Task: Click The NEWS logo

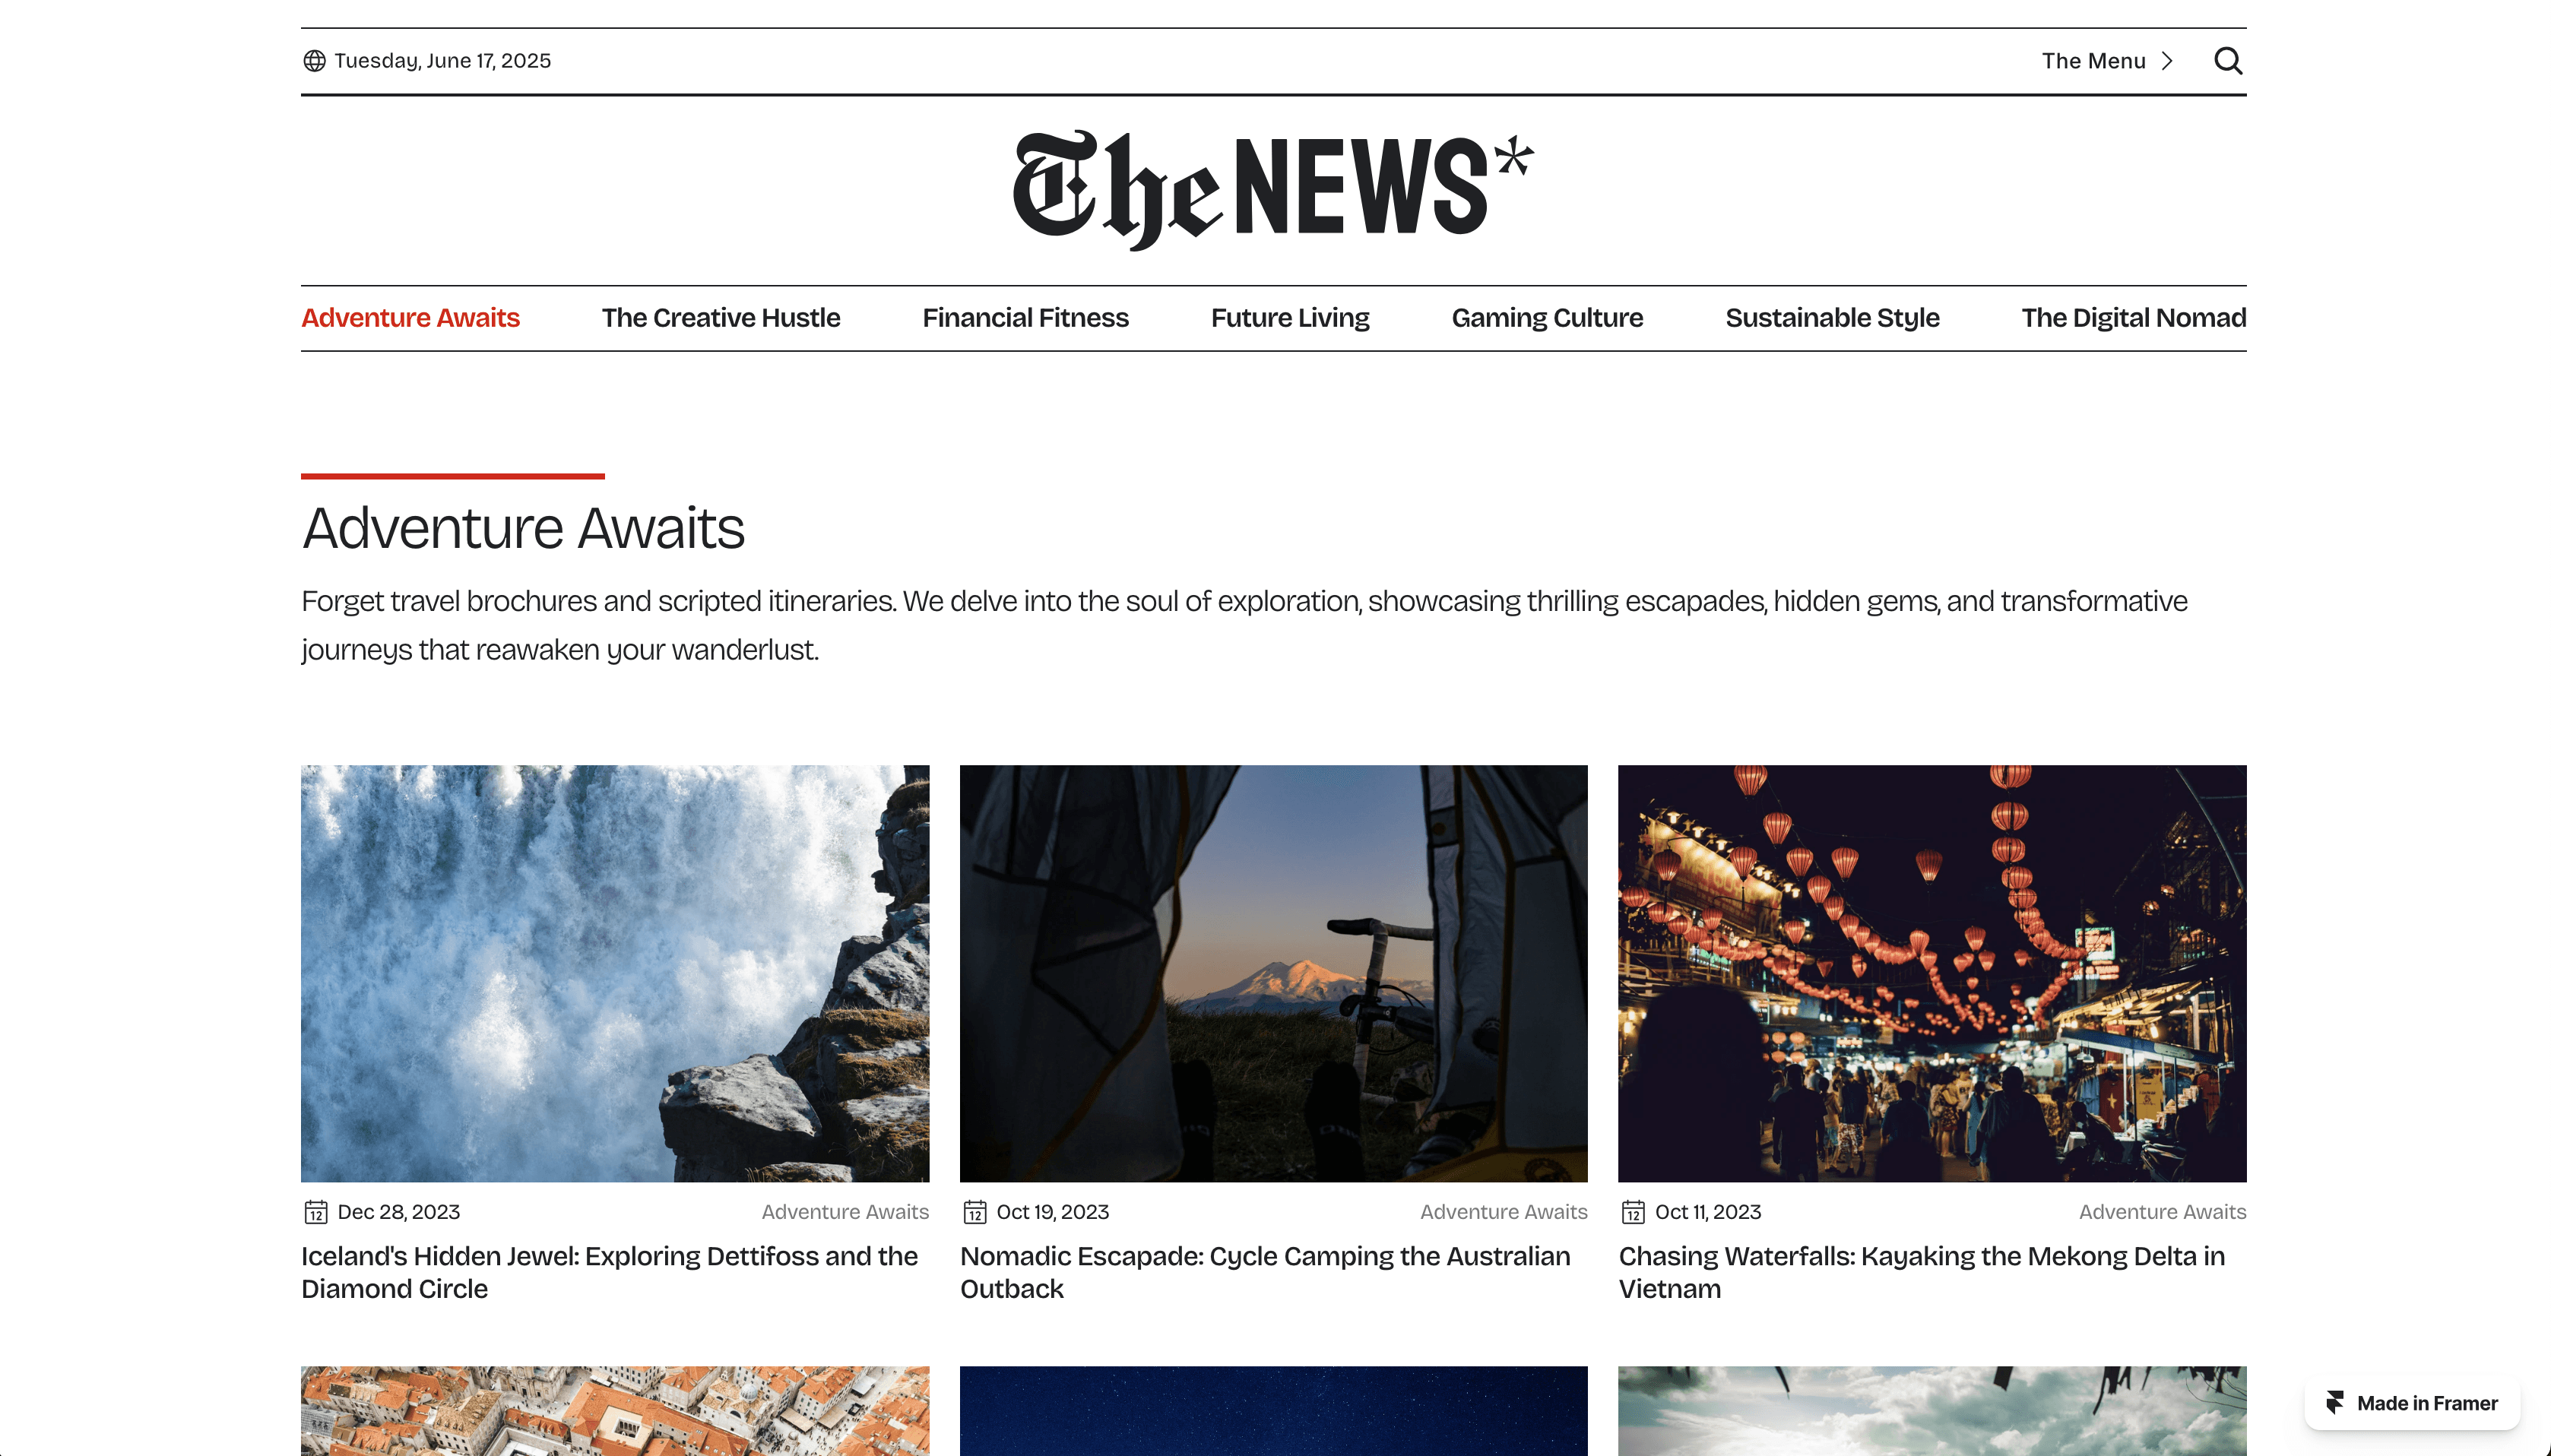Action: 1273,189
